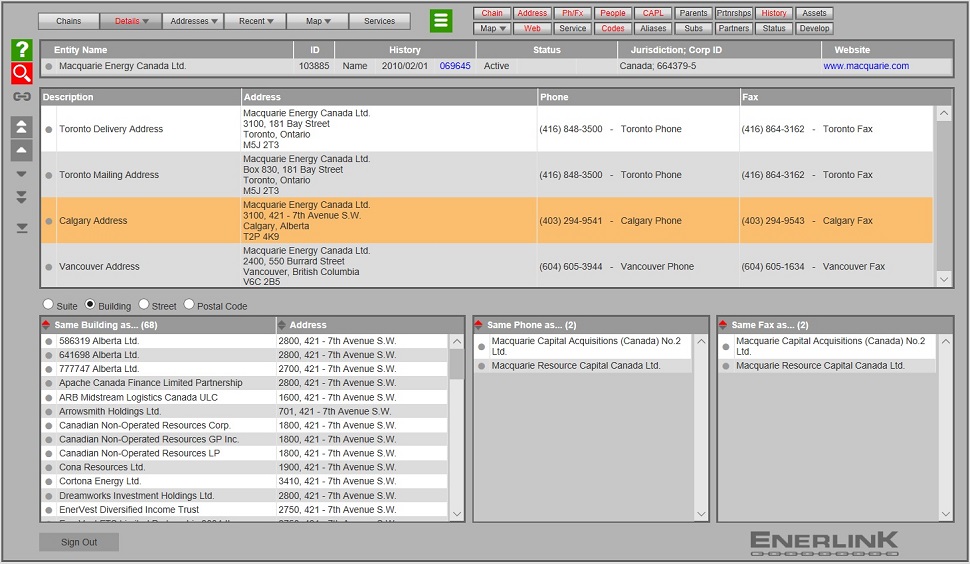
Task: Open the Map dropdown in right button grid
Action: point(492,28)
